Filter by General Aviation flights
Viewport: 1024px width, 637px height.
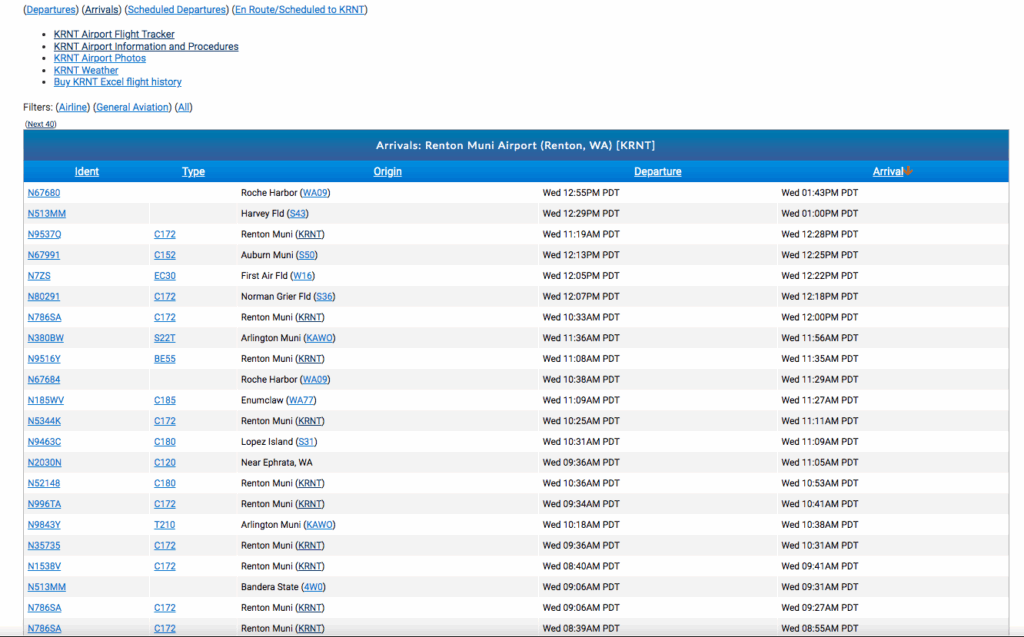tap(132, 107)
